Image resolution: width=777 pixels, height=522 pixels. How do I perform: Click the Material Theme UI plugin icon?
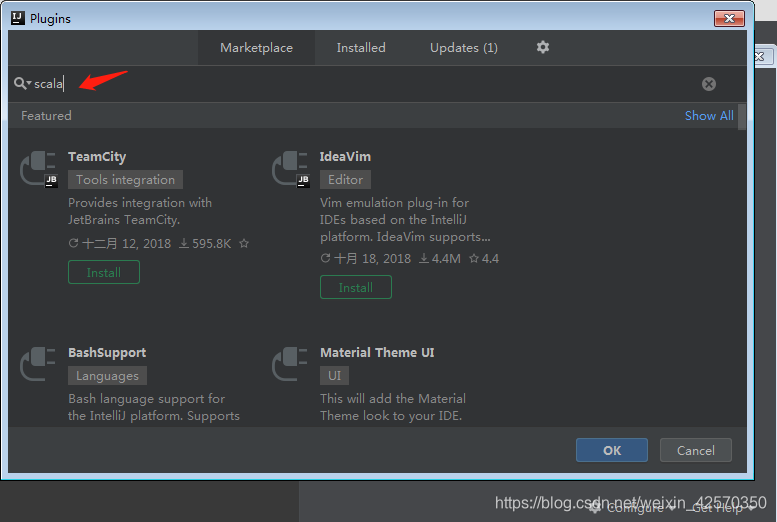point(290,364)
